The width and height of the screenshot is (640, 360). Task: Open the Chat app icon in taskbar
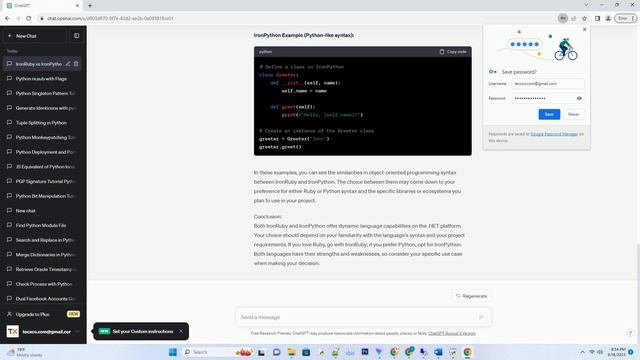click(277, 352)
